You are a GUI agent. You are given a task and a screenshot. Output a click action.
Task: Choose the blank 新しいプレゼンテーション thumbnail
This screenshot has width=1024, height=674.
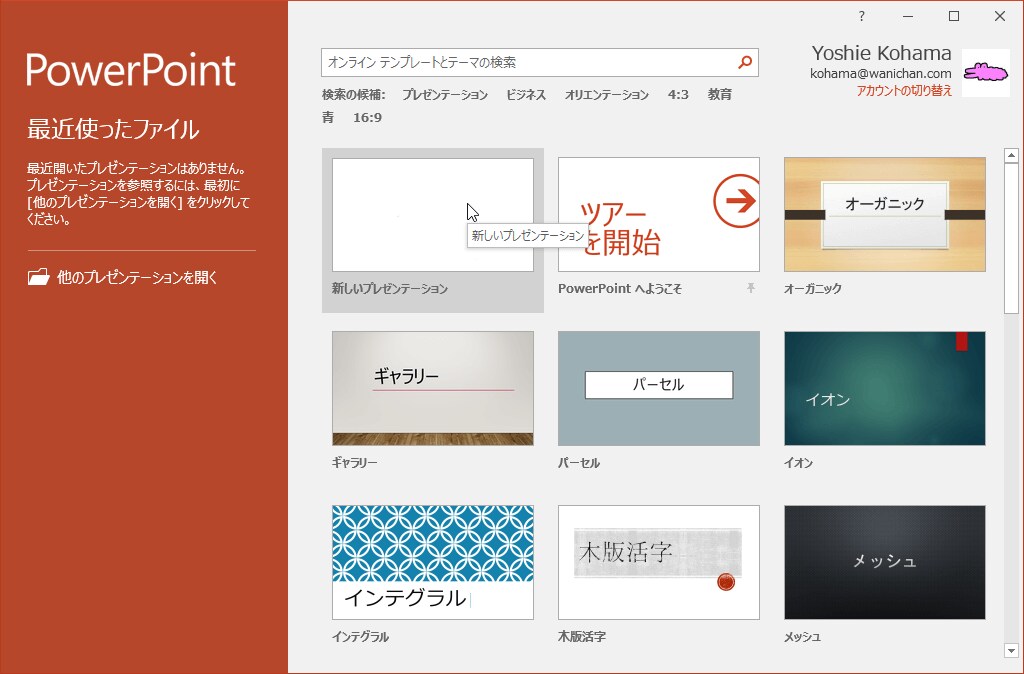point(432,214)
